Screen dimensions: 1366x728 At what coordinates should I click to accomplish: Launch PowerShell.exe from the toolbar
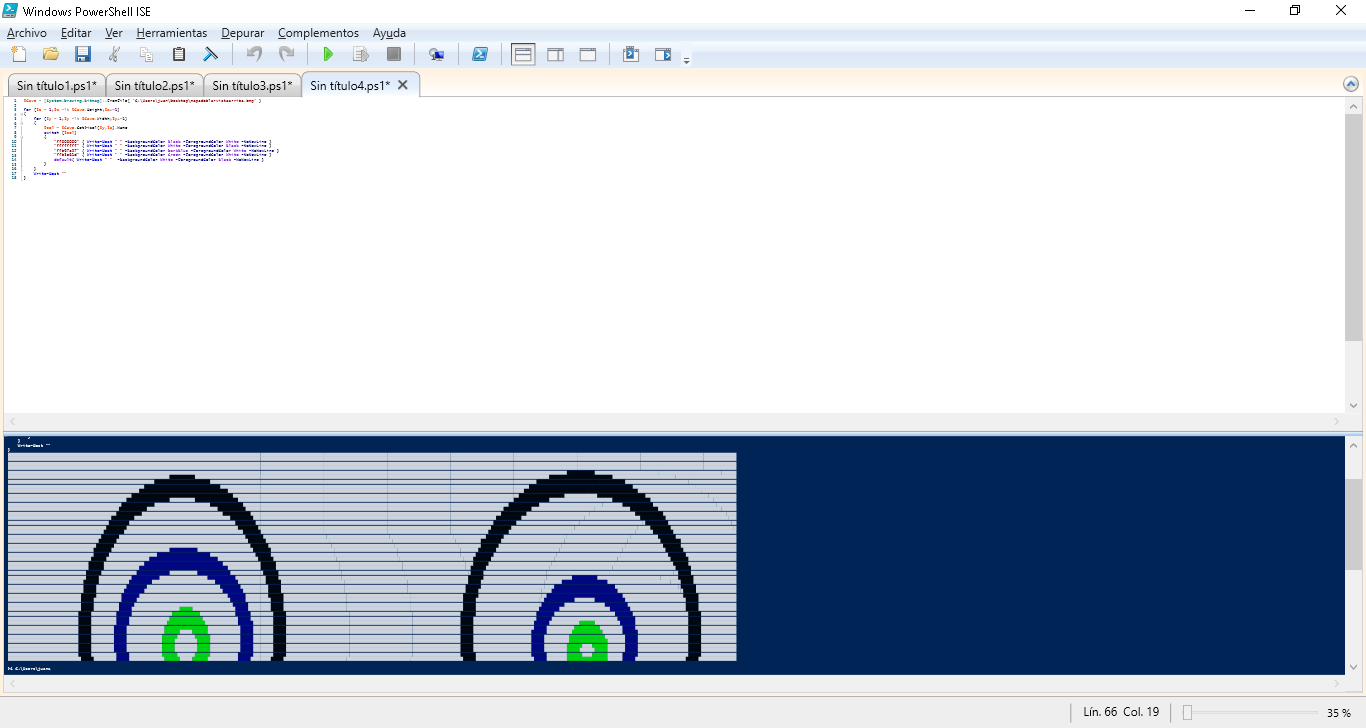[480, 54]
